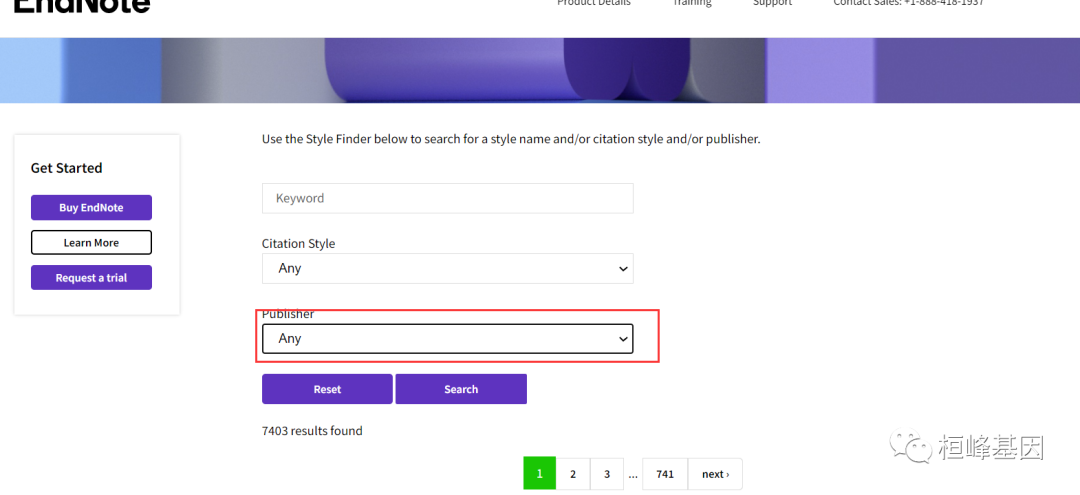Click the purple hero banner image

tap(540, 70)
